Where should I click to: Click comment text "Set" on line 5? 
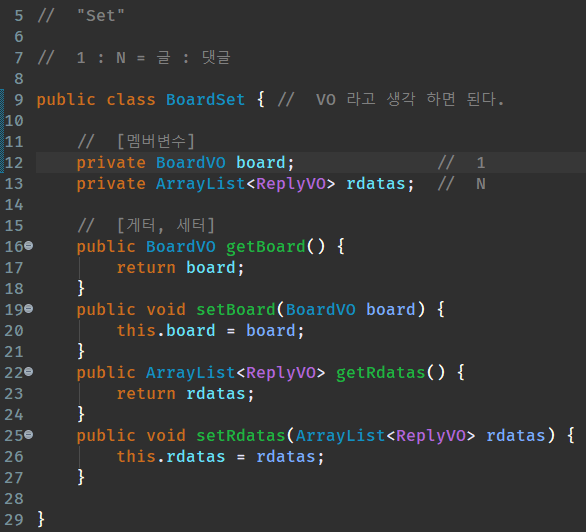[101, 16]
